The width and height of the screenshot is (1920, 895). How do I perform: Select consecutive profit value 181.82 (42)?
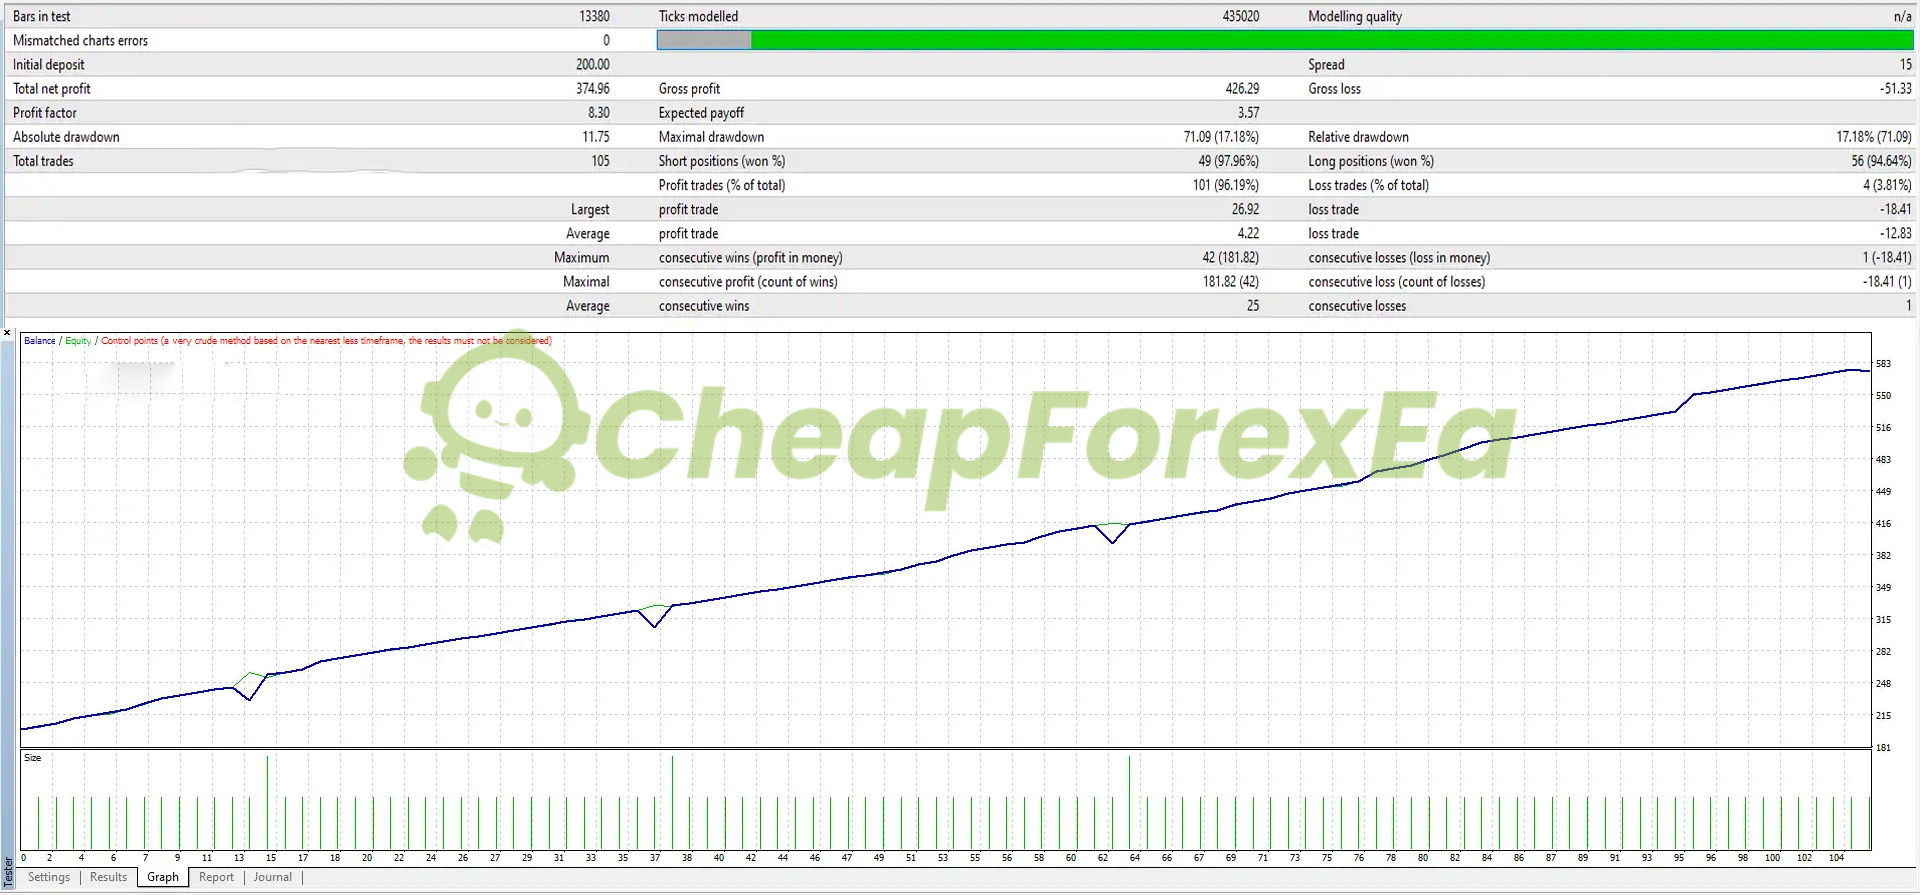click(1230, 282)
